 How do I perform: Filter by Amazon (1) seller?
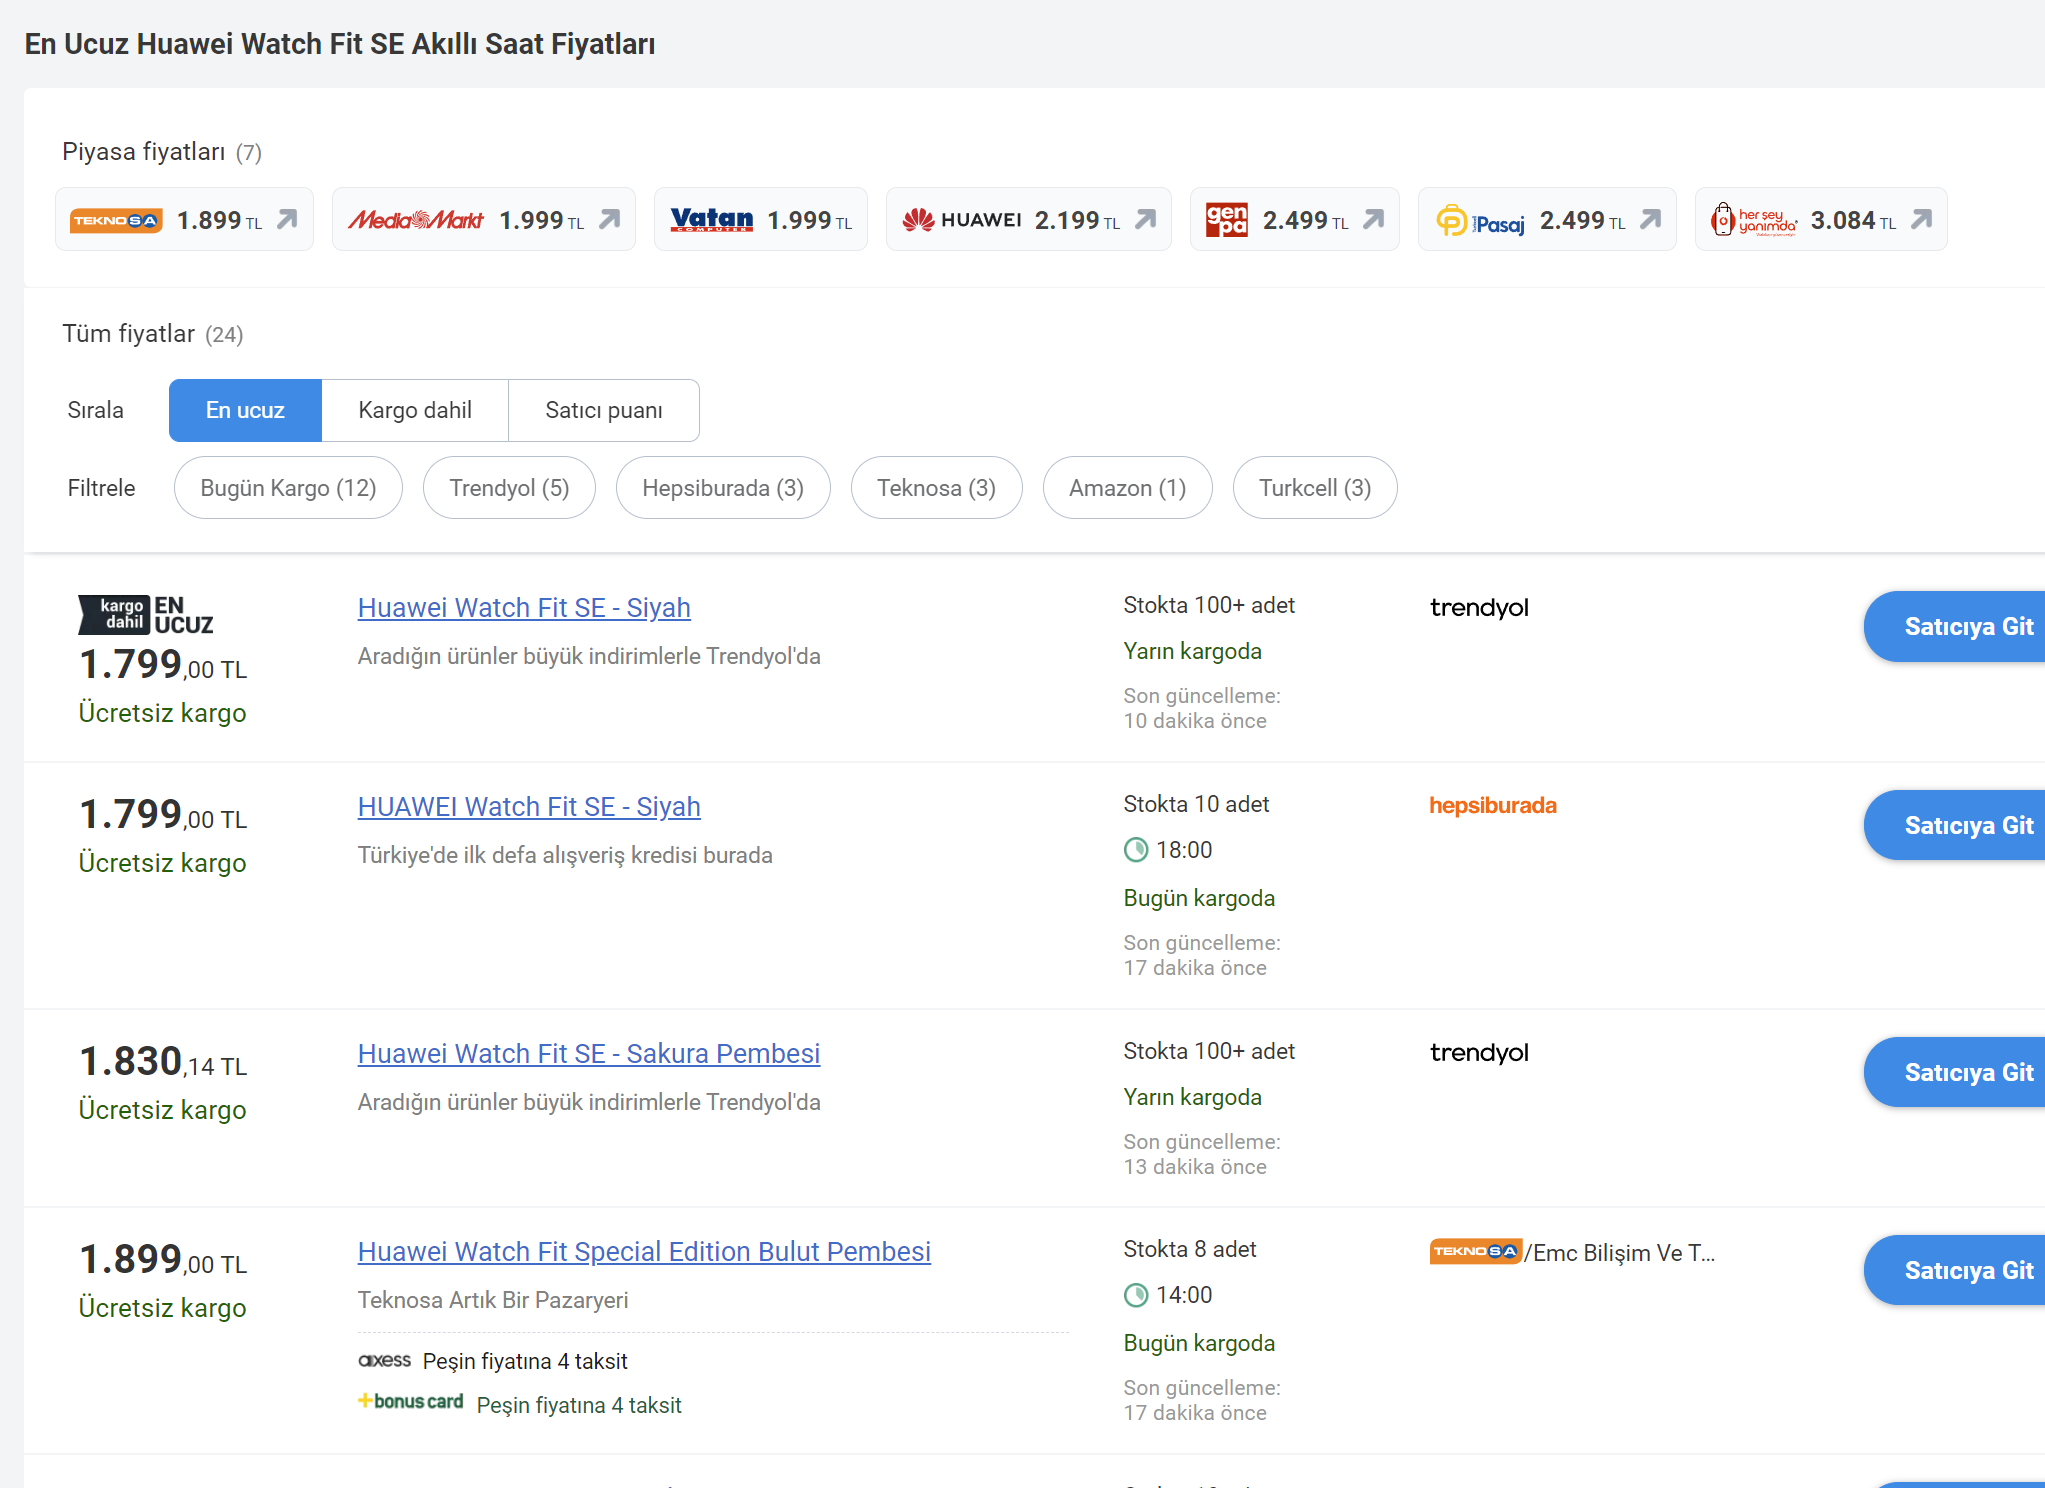coord(1127,488)
